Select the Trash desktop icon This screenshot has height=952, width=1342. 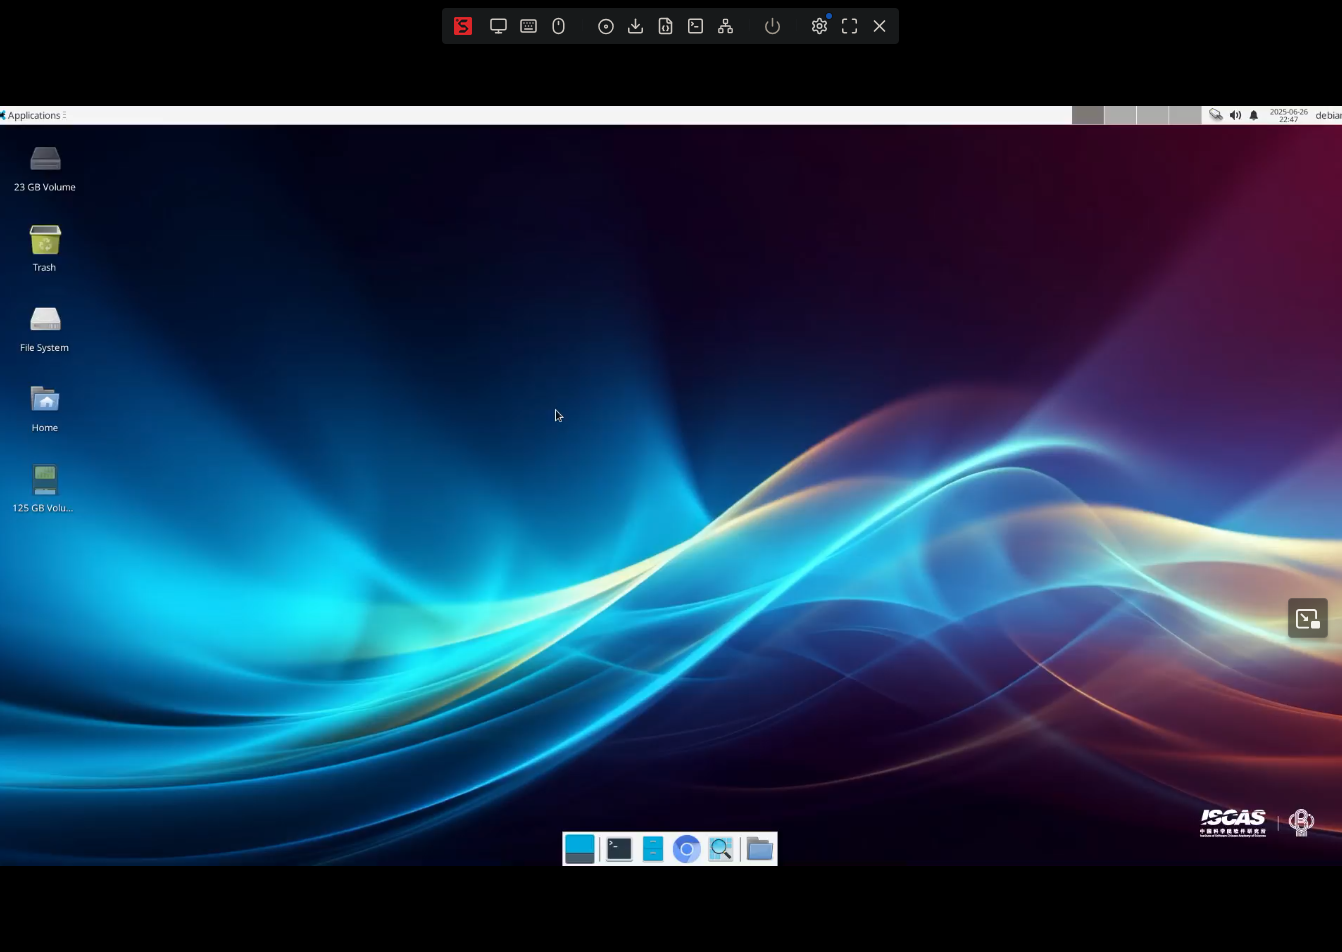point(45,248)
